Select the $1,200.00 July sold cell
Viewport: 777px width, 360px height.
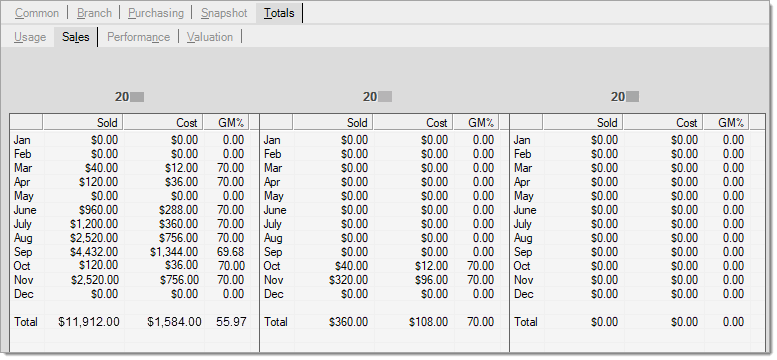95,224
